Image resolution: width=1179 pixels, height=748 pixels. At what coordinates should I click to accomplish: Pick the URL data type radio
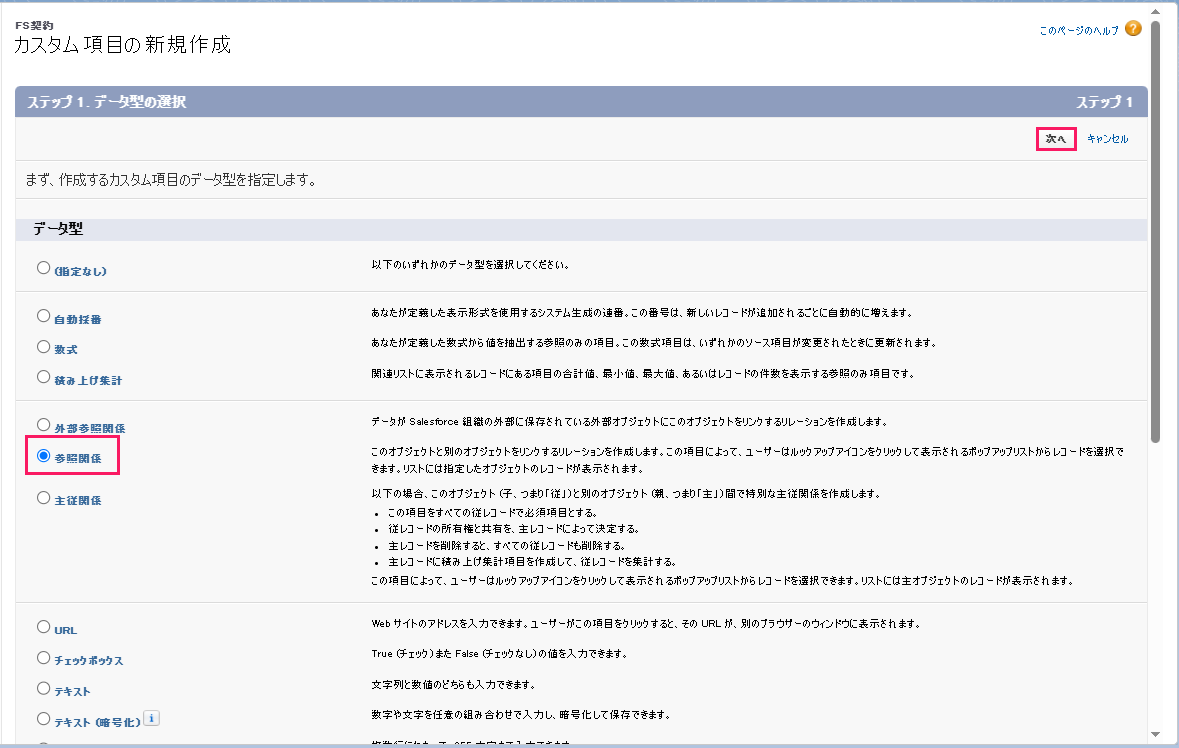pos(44,627)
